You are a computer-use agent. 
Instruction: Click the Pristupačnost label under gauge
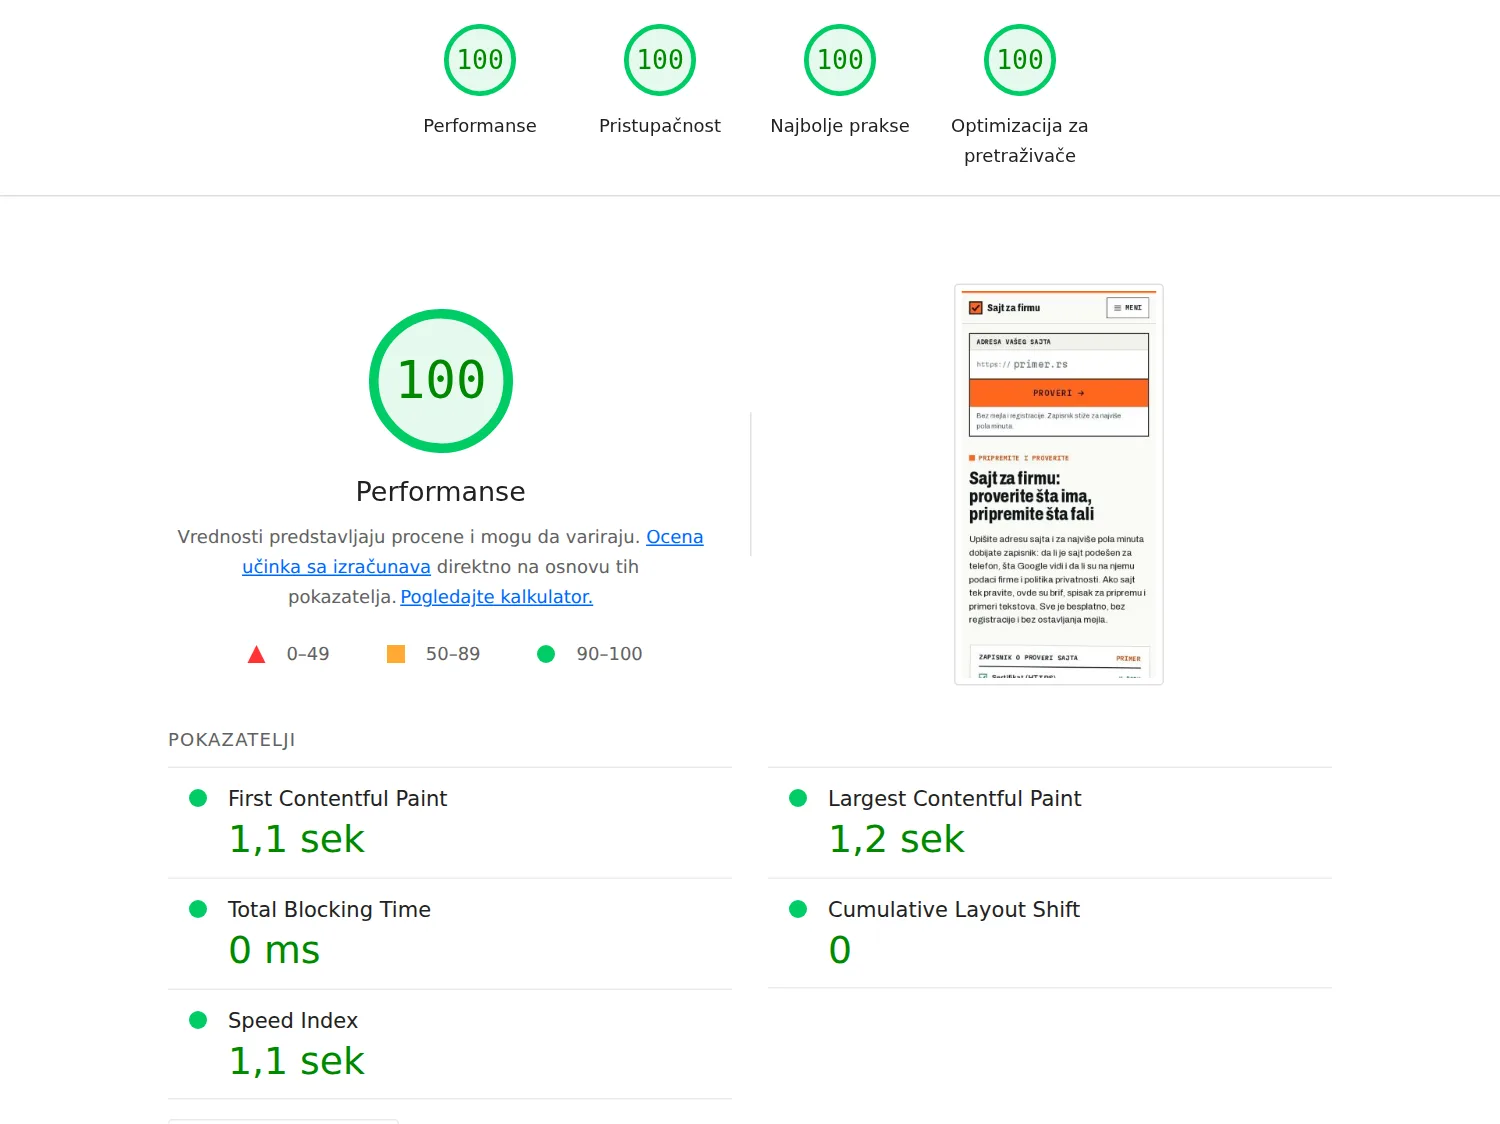pos(660,126)
